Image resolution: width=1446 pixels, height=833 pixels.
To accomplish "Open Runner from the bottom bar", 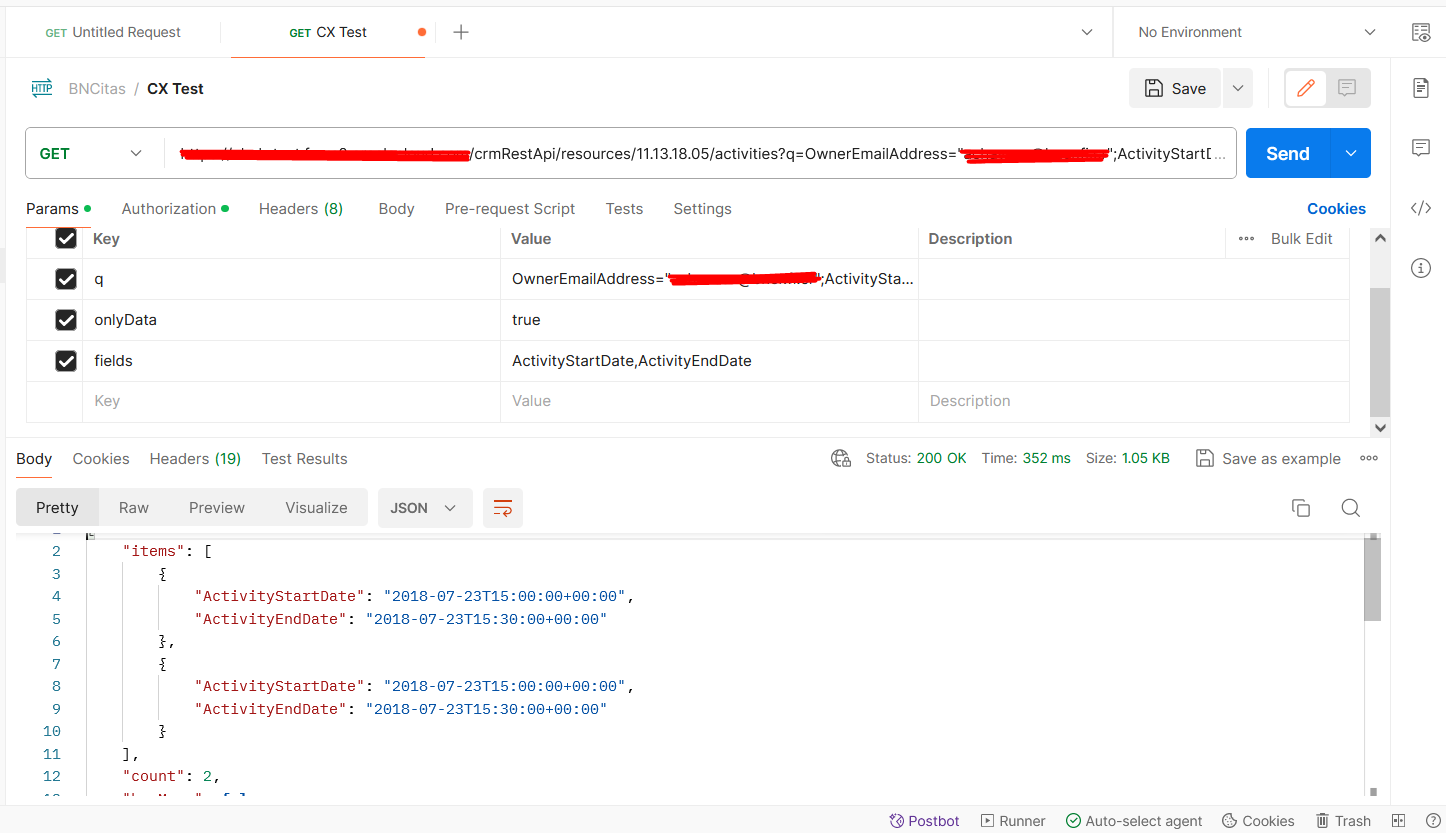I will (x=1013, y=820).
